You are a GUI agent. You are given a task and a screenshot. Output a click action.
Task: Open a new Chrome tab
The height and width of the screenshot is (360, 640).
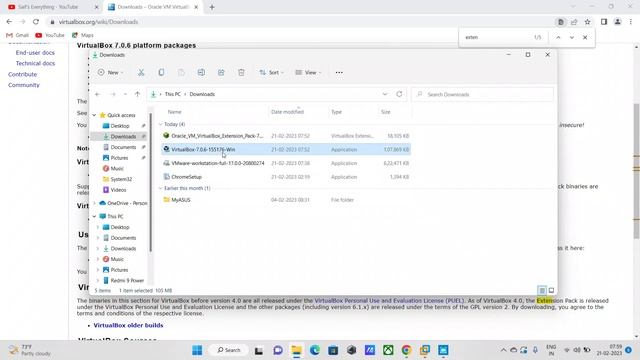point(212,7)
